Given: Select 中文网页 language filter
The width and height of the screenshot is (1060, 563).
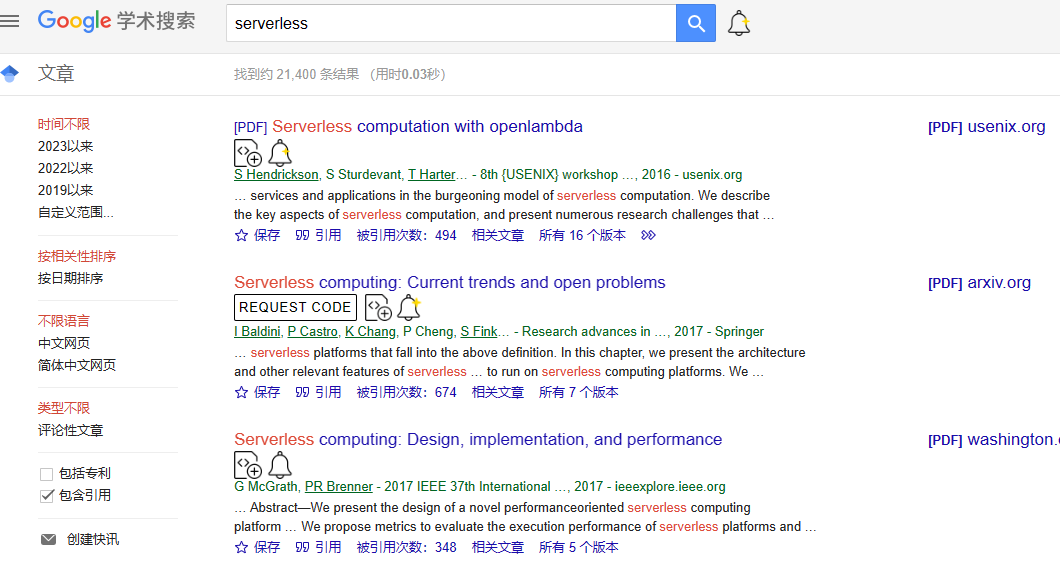Looking at the screenshot, I should pyautogui.click(x=64, y=343).
